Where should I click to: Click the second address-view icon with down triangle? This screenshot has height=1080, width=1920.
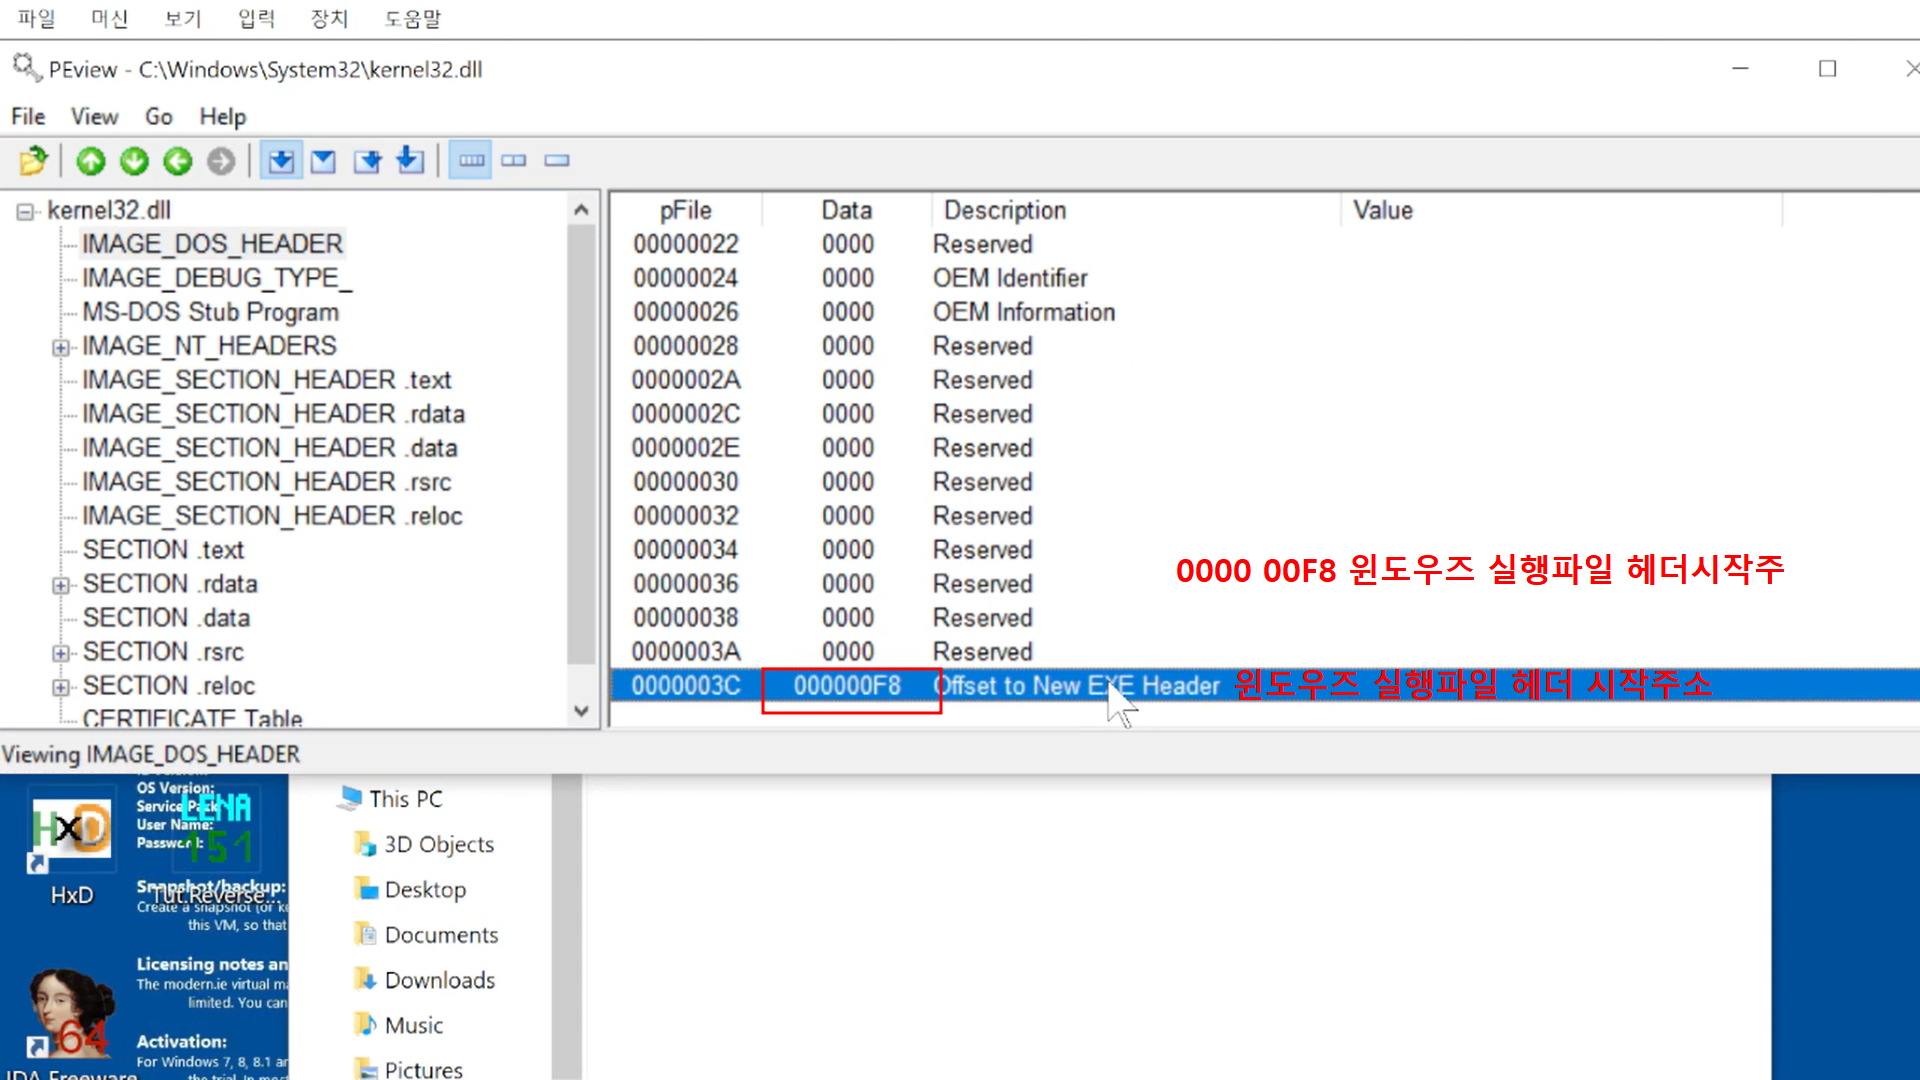coord(323,160)
